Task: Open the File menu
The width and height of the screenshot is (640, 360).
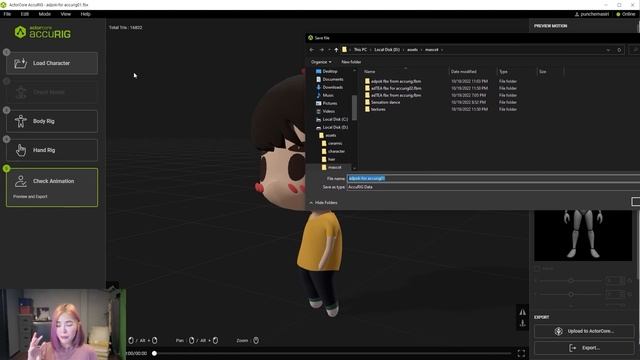Action: pos(7,14)
